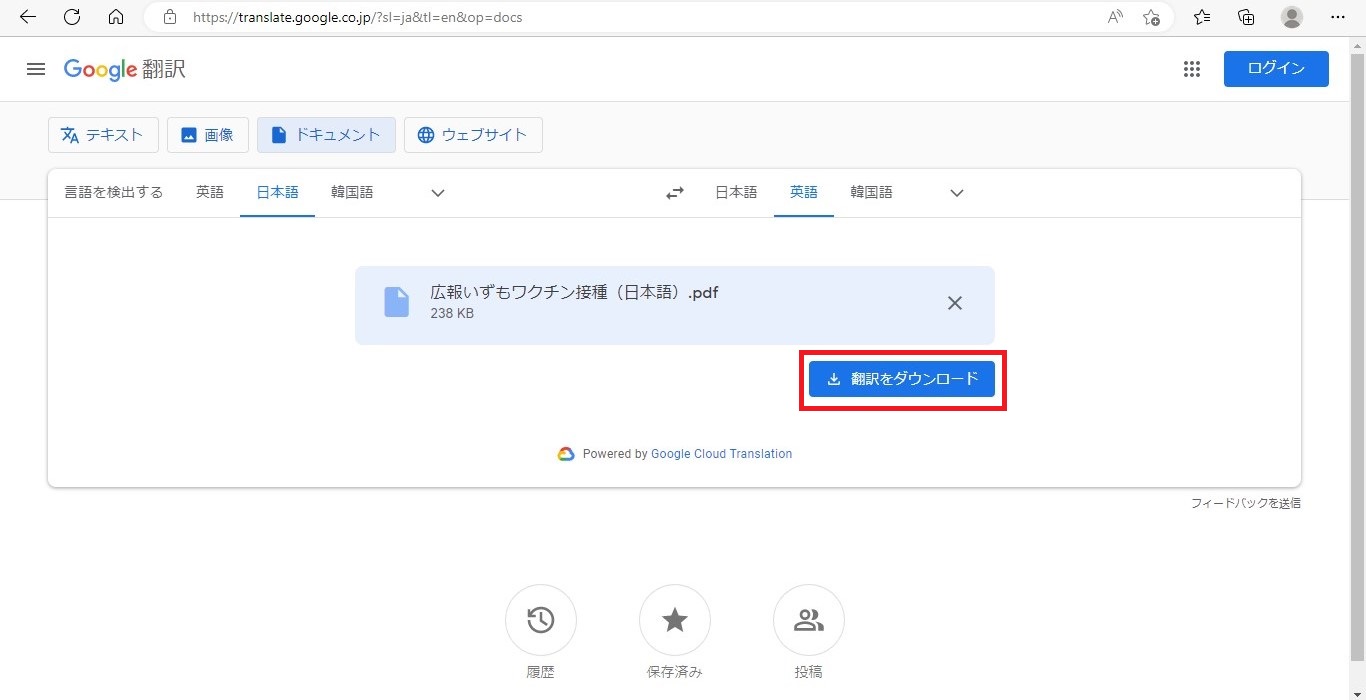The image size is (1366, 700).
Task: Expand the target language list chevron
Action: pyautogui.click(x=956, y=193)
